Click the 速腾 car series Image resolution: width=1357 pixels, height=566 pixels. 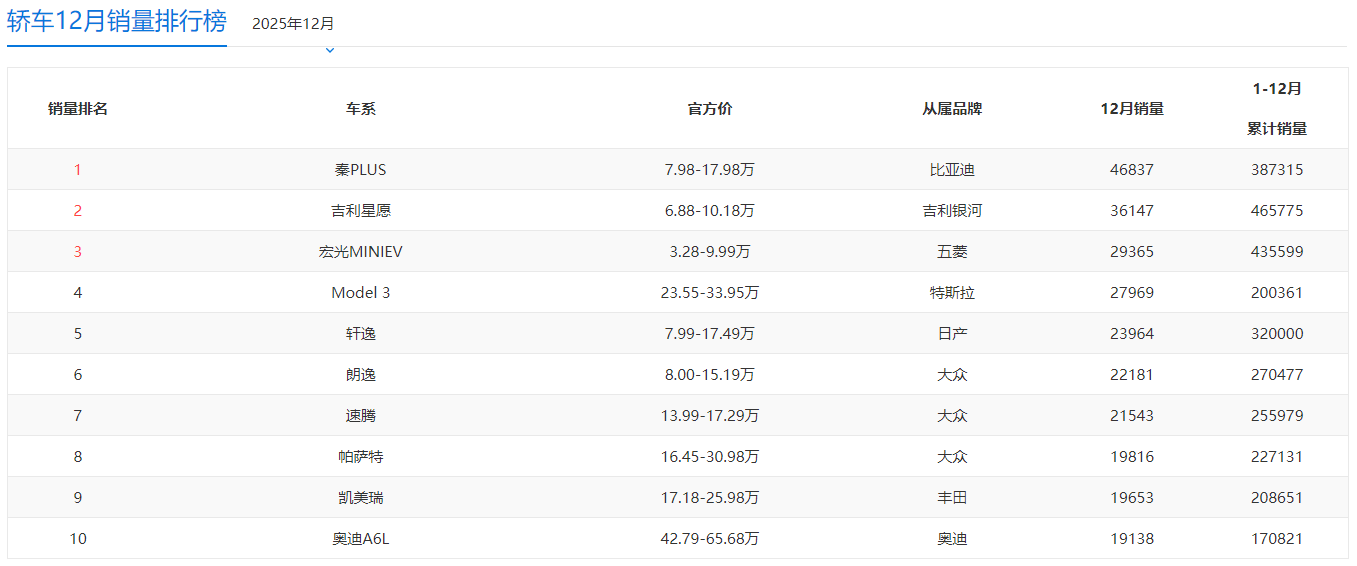click(x=360, y=416)
